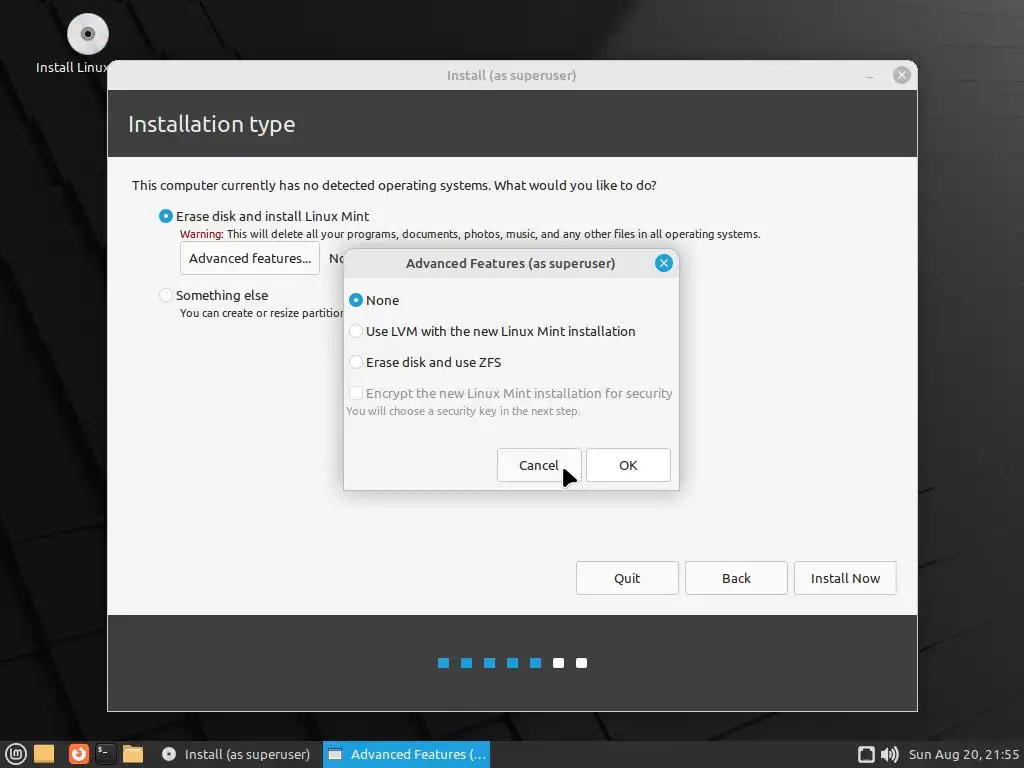The height and width of the screenshot is (768, 1024).
Task: Tick the Encrypt new Linux Mint installation checkbox
Action: (x=355, y=393)
